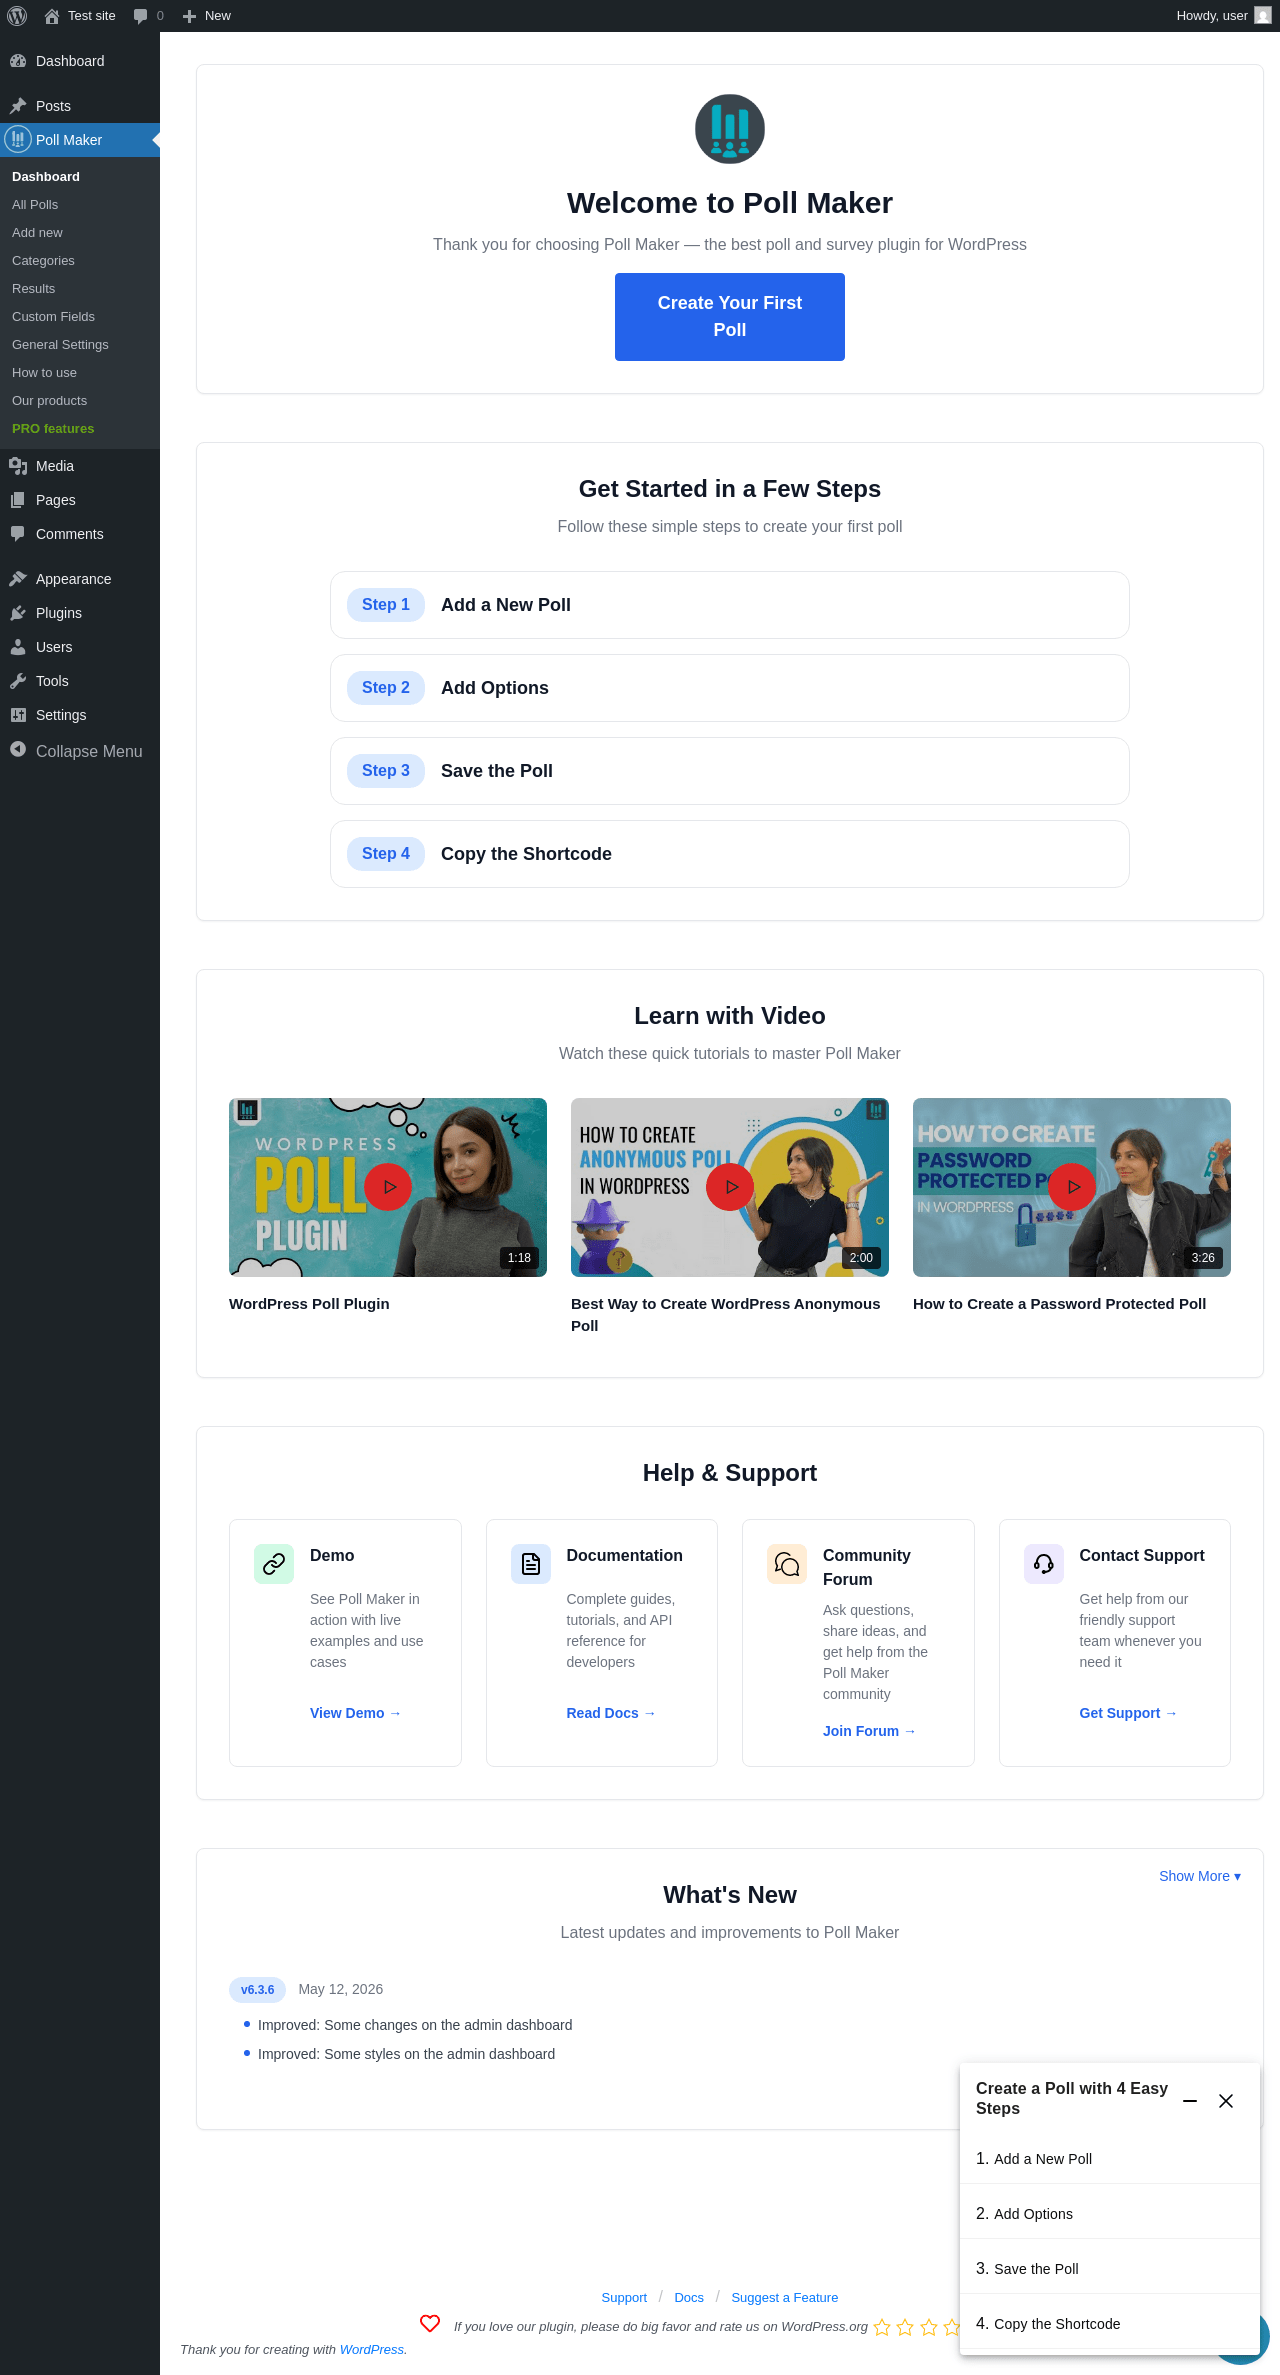Open the comments bubble icon in admin bar
Image resolution: width=1280 pixels, height=2375 pixels.
point(141,16)
